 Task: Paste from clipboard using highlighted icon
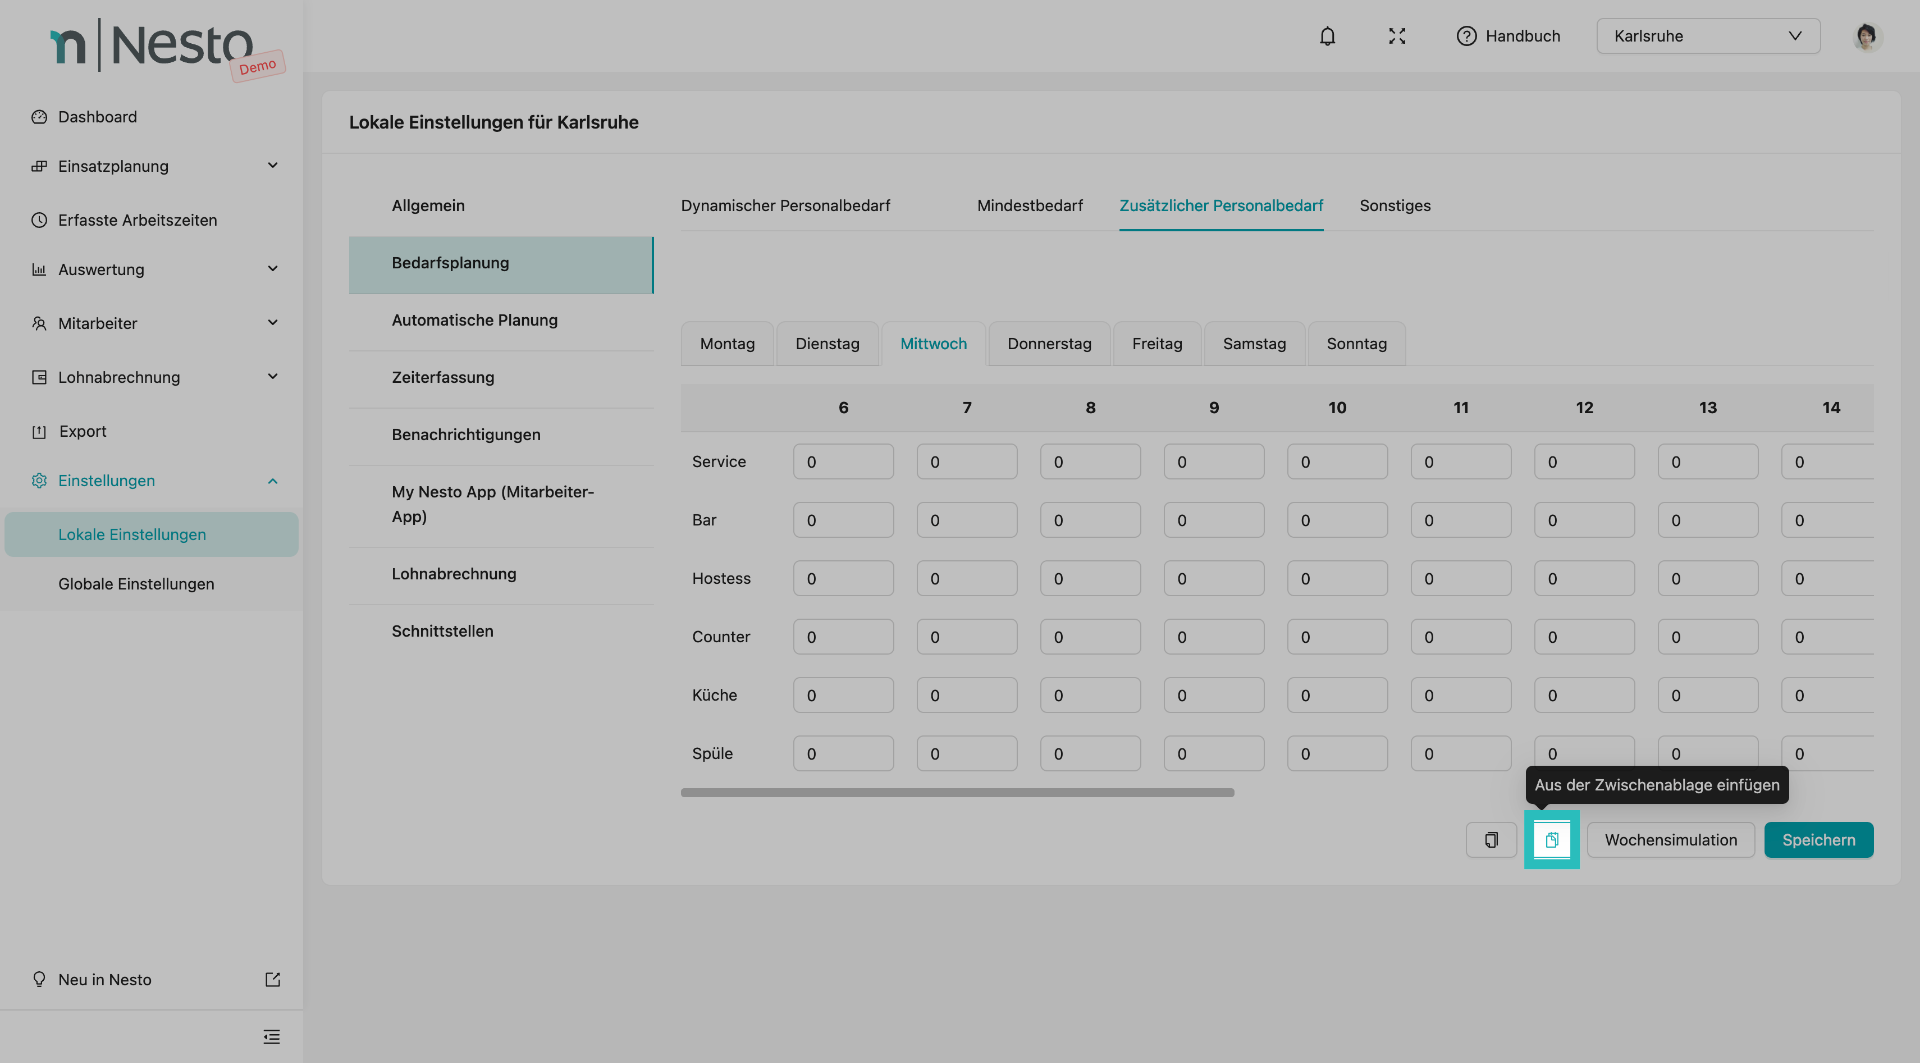click(x=1551, y=840)
